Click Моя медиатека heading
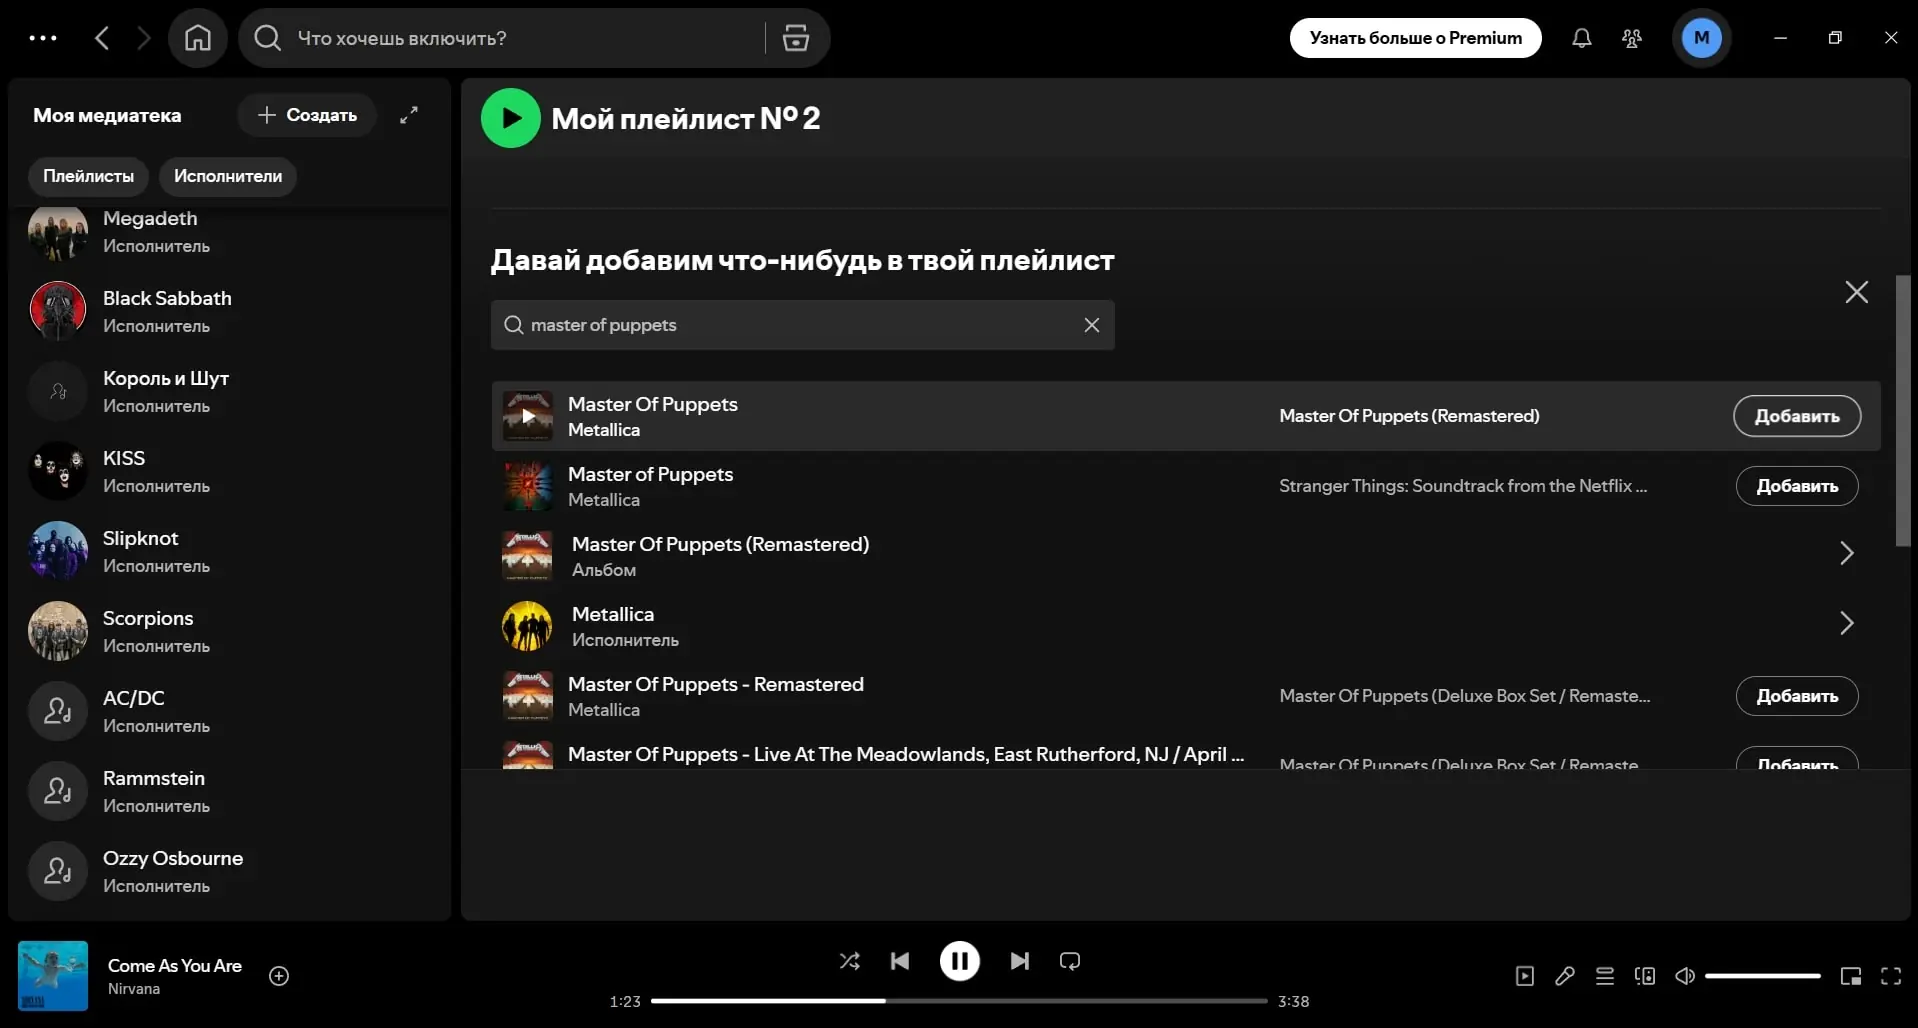1918x1028 pixels. point(107,115)
